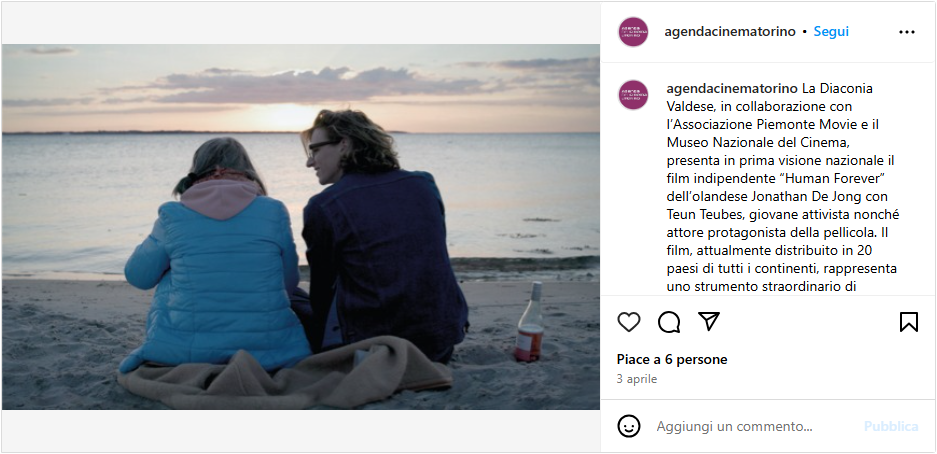The image size is (937, 454).
Task: Like the post with the heart icon
Action: 629,322
